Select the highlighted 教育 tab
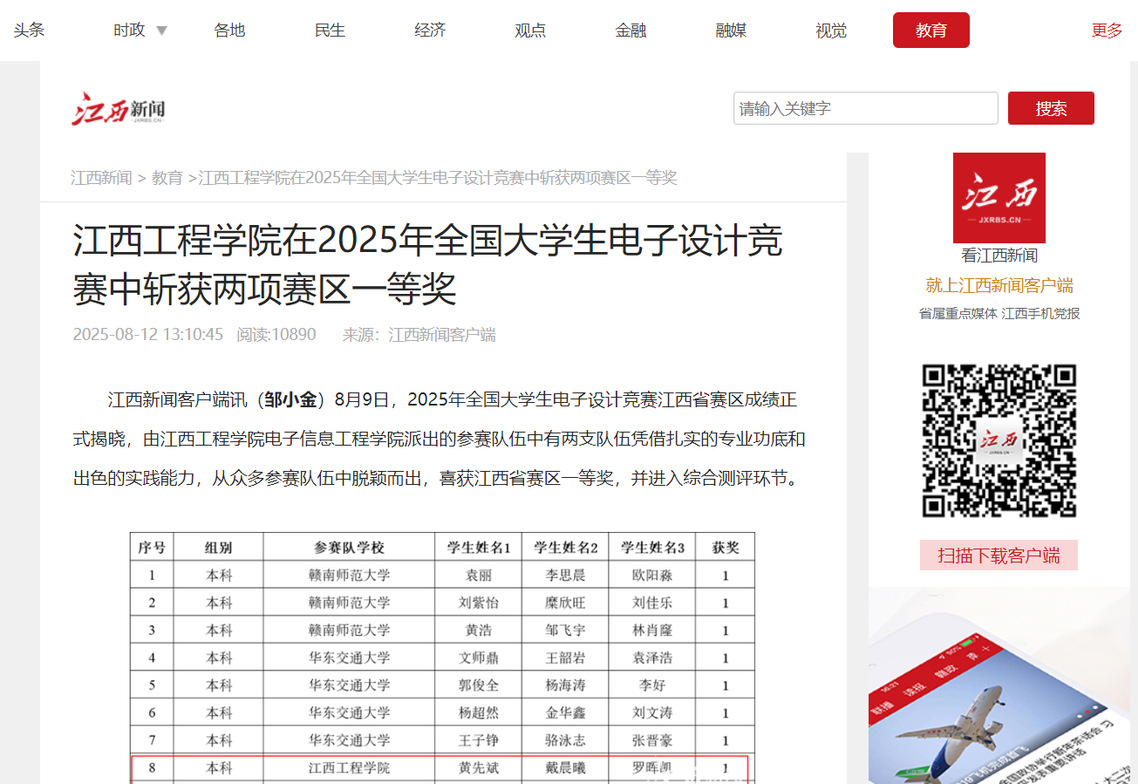The image size is (1138, 784). tap(930, 30)
